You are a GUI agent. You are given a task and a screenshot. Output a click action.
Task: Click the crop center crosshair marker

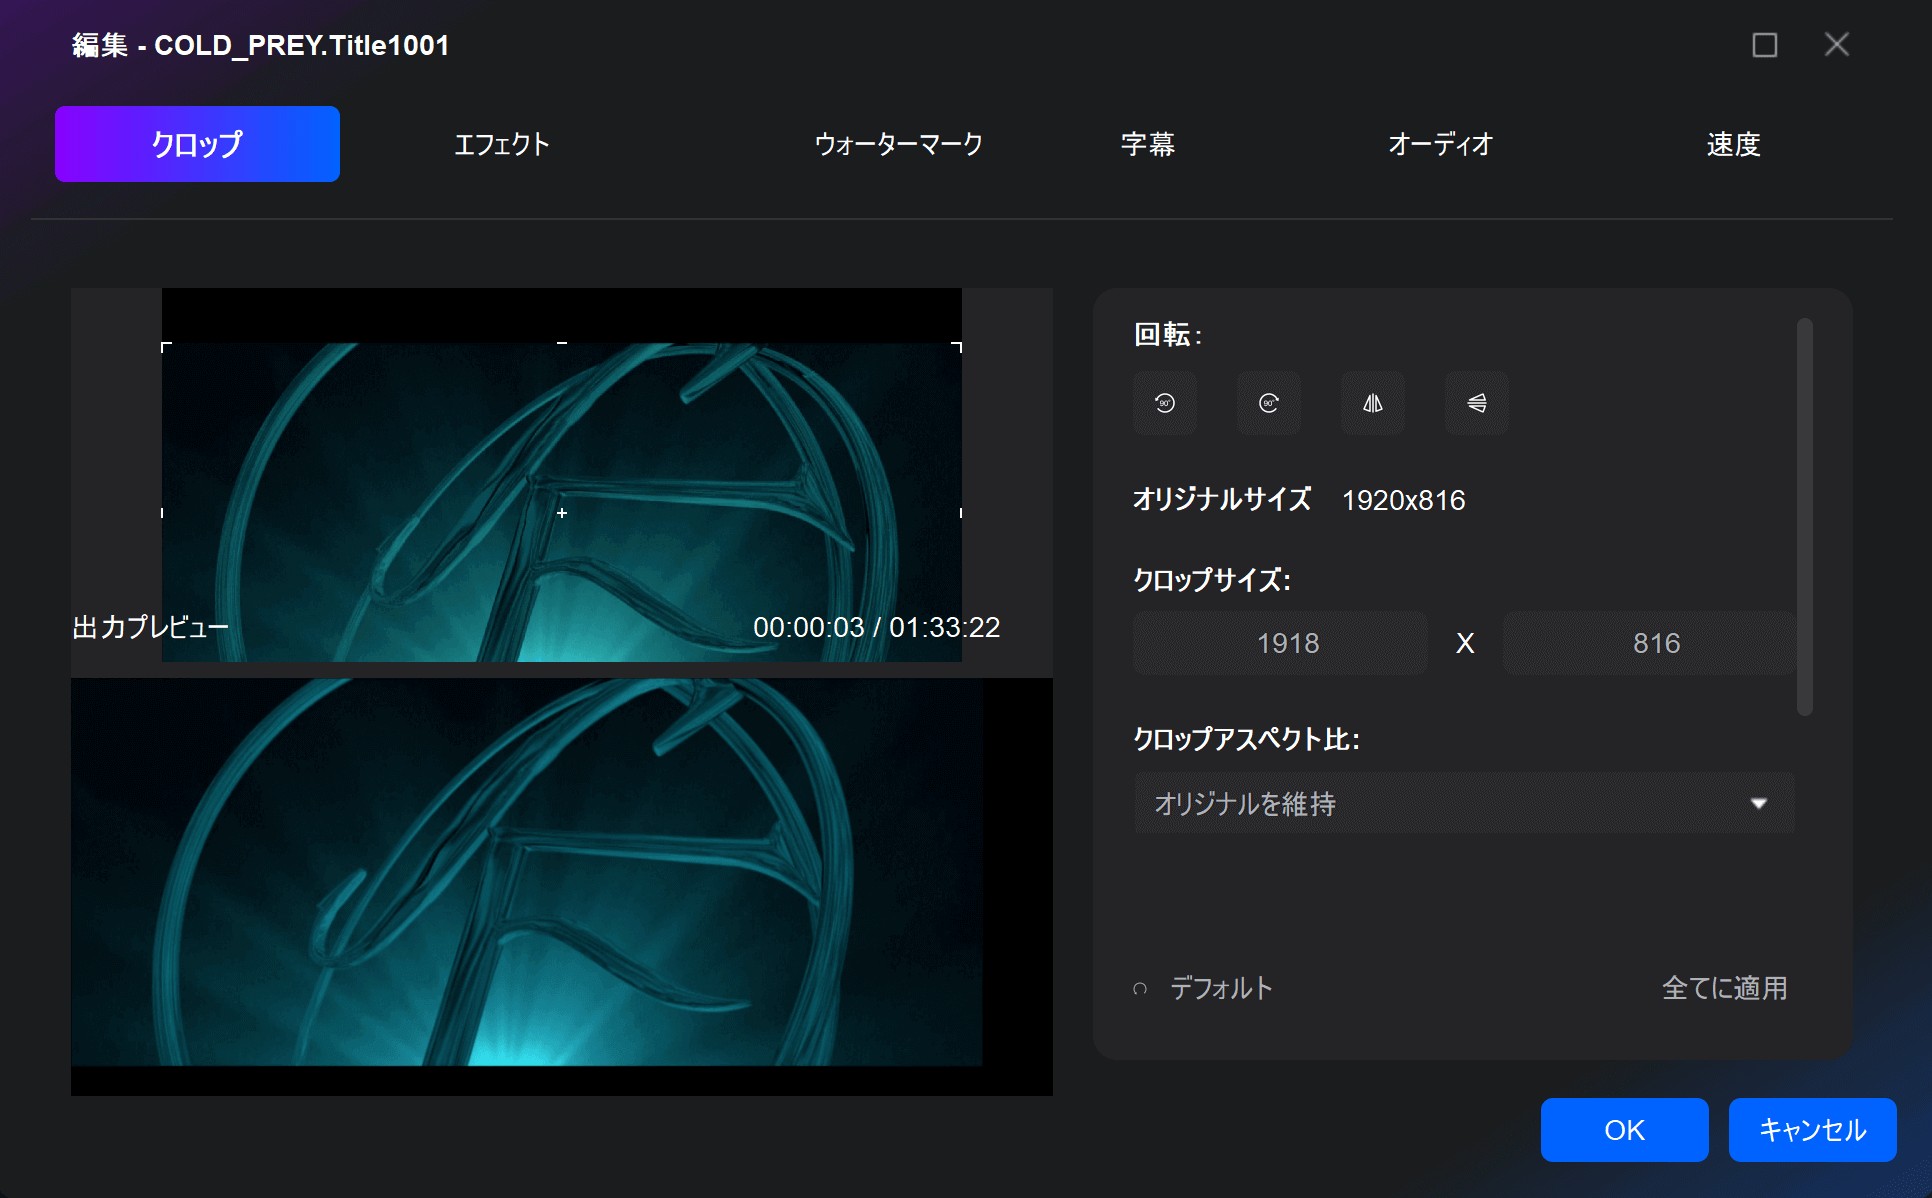coord(562,513)
